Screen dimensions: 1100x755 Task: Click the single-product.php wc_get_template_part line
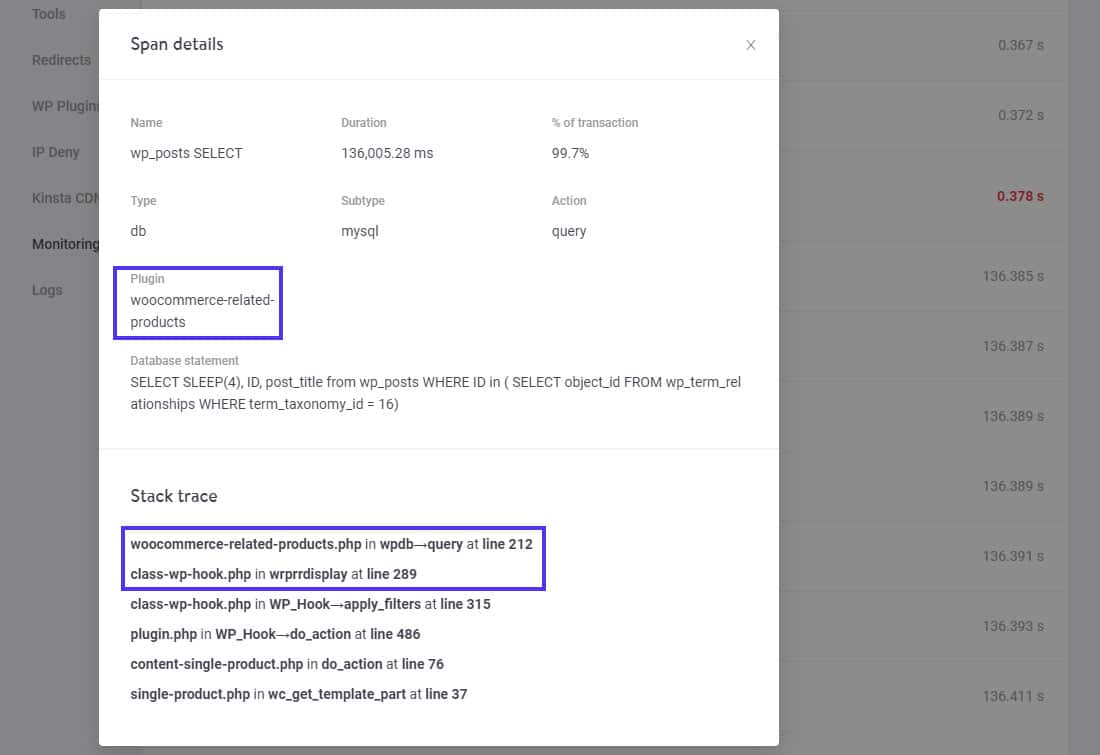(298, 694)
